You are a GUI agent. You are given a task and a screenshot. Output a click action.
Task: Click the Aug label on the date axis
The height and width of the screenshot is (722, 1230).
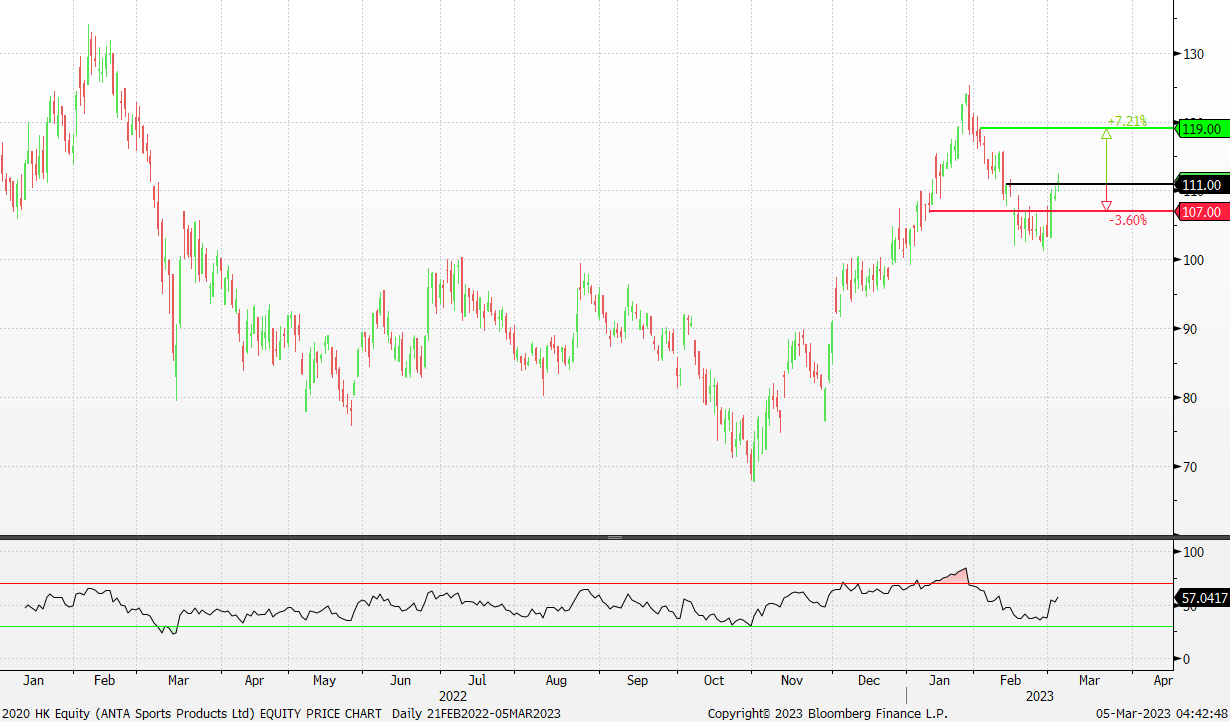(x=556, y=680)
